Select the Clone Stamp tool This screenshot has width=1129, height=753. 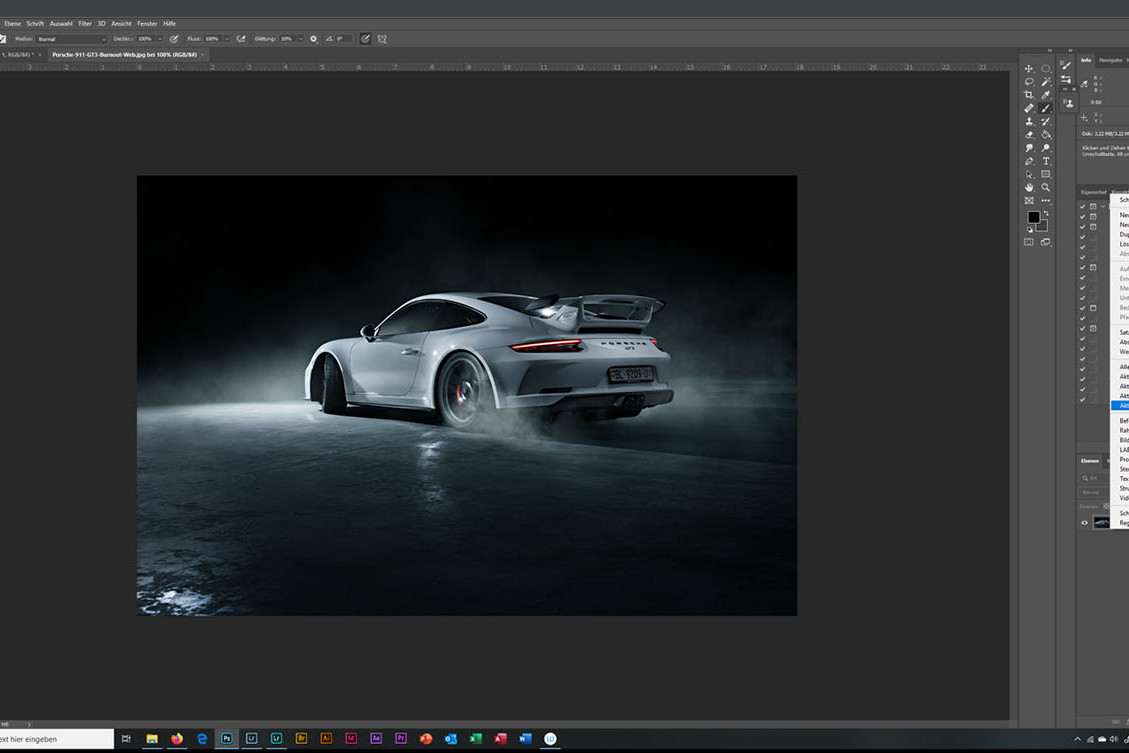point(1029,121)
